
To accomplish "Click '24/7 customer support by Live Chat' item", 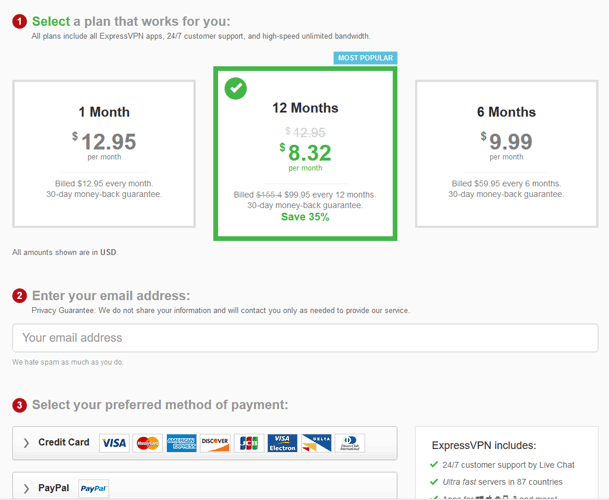I will [x=508, y=465].
